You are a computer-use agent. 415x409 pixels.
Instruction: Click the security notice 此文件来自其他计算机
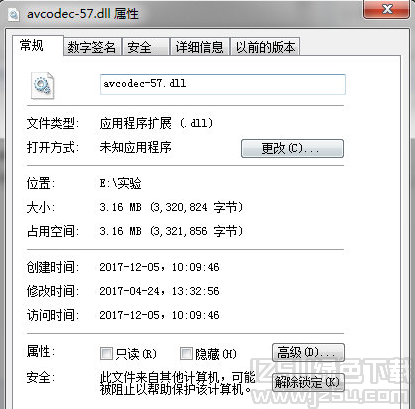point(178,383)
